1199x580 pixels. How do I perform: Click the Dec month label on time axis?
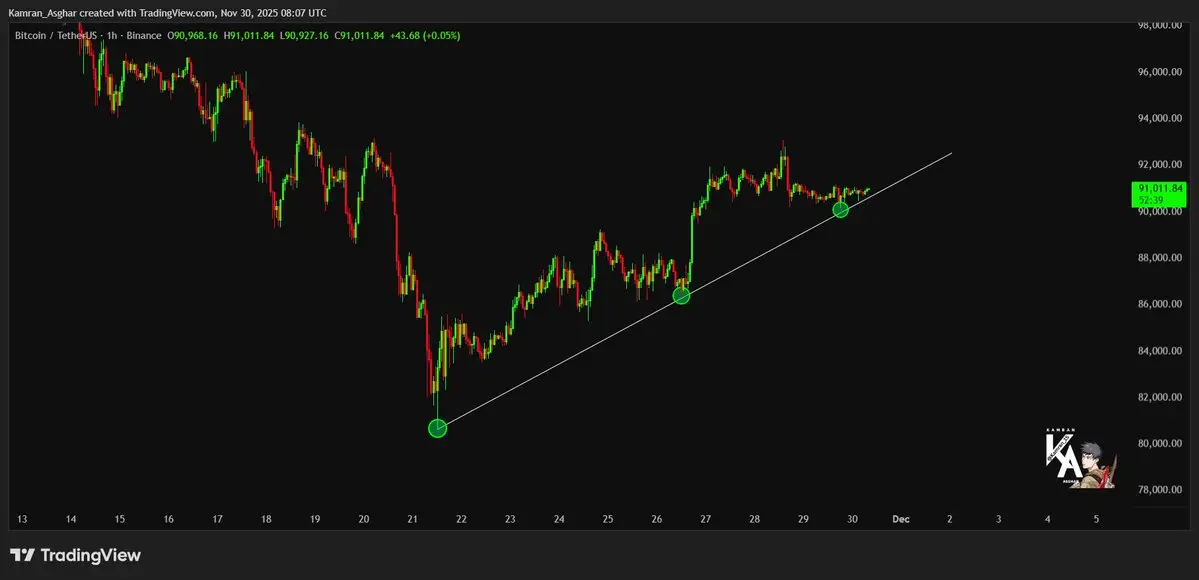(901, 520)
